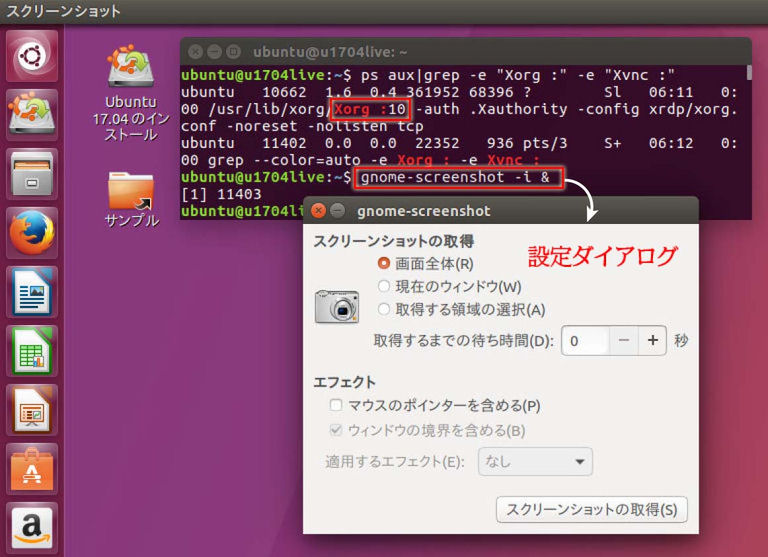
Task: Click the スクリーンショットの取得 section heading
Action: tap(394, 241)
